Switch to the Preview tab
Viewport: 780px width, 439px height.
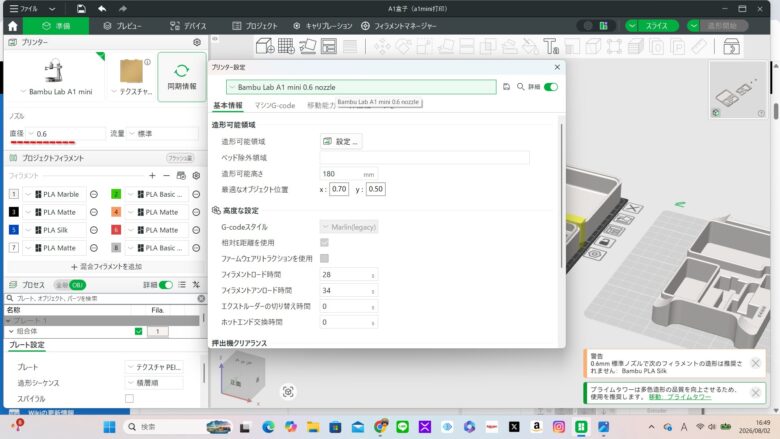coord(122,26)
